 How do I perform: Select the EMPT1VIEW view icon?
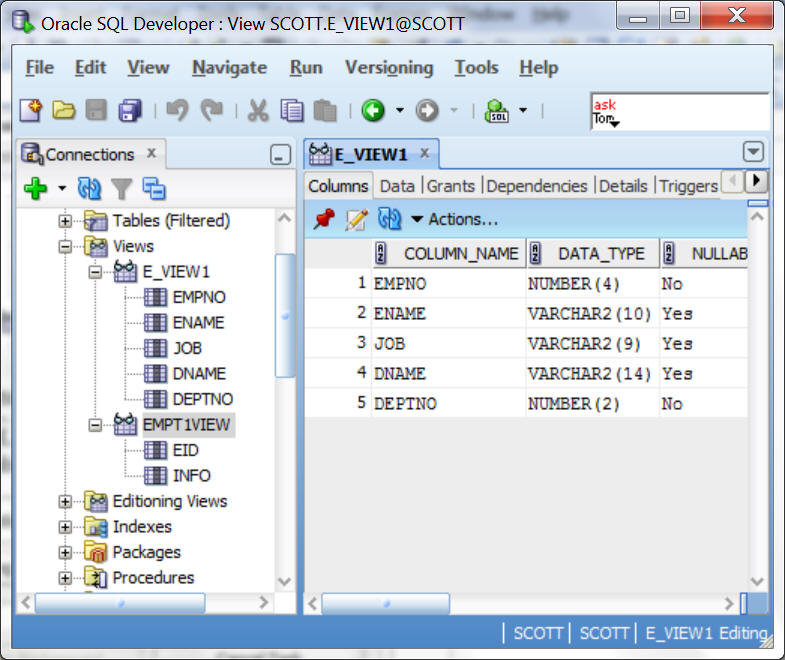[x=125, y=425]
